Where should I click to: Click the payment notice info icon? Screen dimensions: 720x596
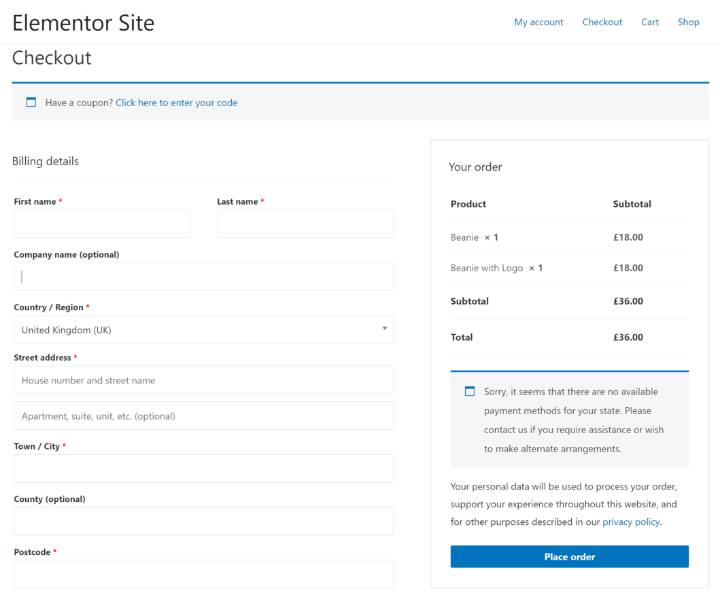(x=470, y=391)
